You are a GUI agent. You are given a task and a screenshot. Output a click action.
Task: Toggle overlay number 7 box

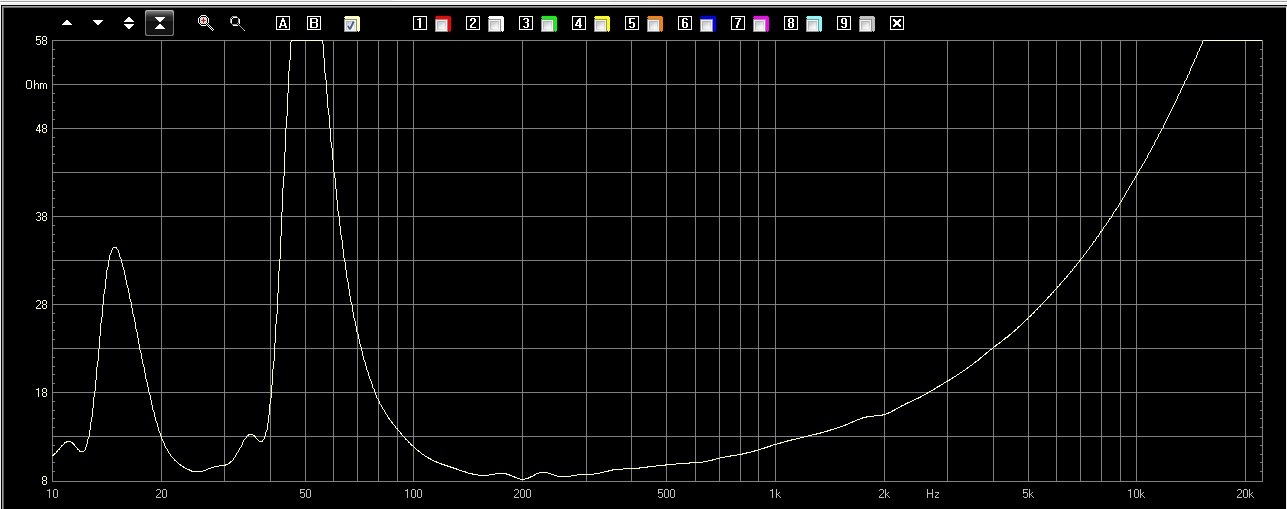(x=738, y=23)
